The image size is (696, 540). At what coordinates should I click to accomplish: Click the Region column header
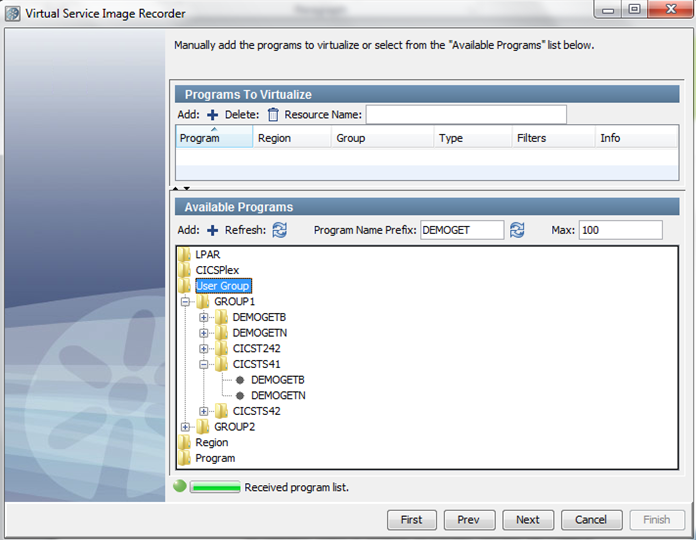(292, 138)
